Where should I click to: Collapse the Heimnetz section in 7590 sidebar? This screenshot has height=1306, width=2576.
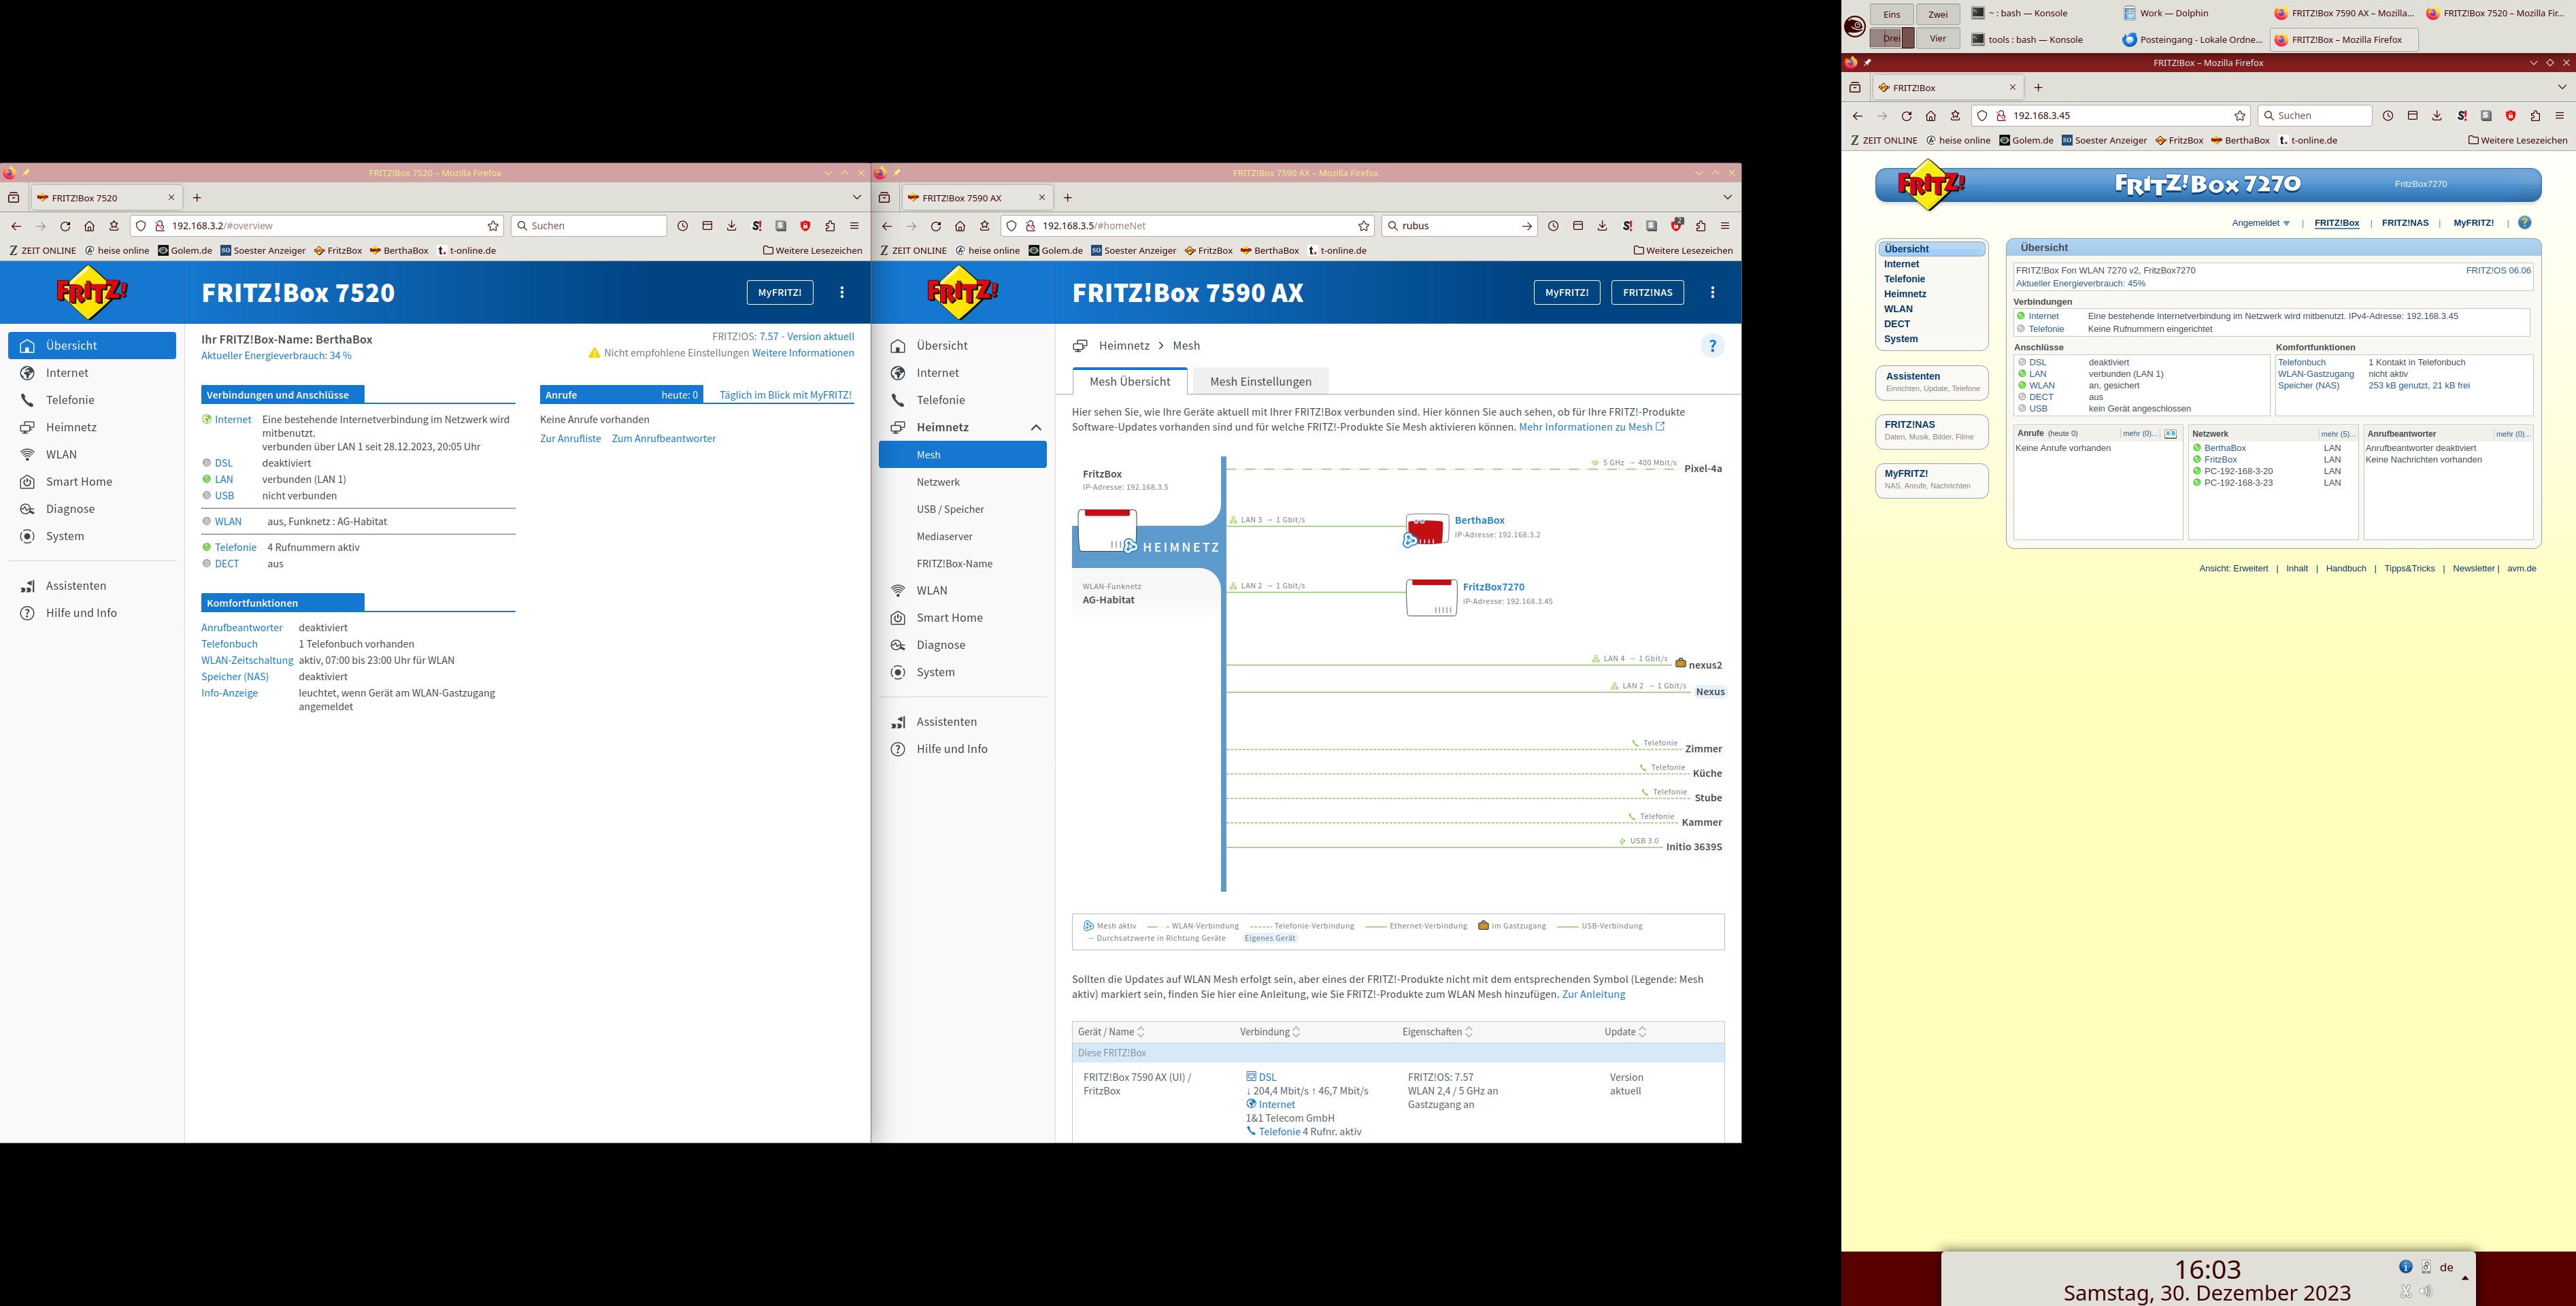point(1036,428)
